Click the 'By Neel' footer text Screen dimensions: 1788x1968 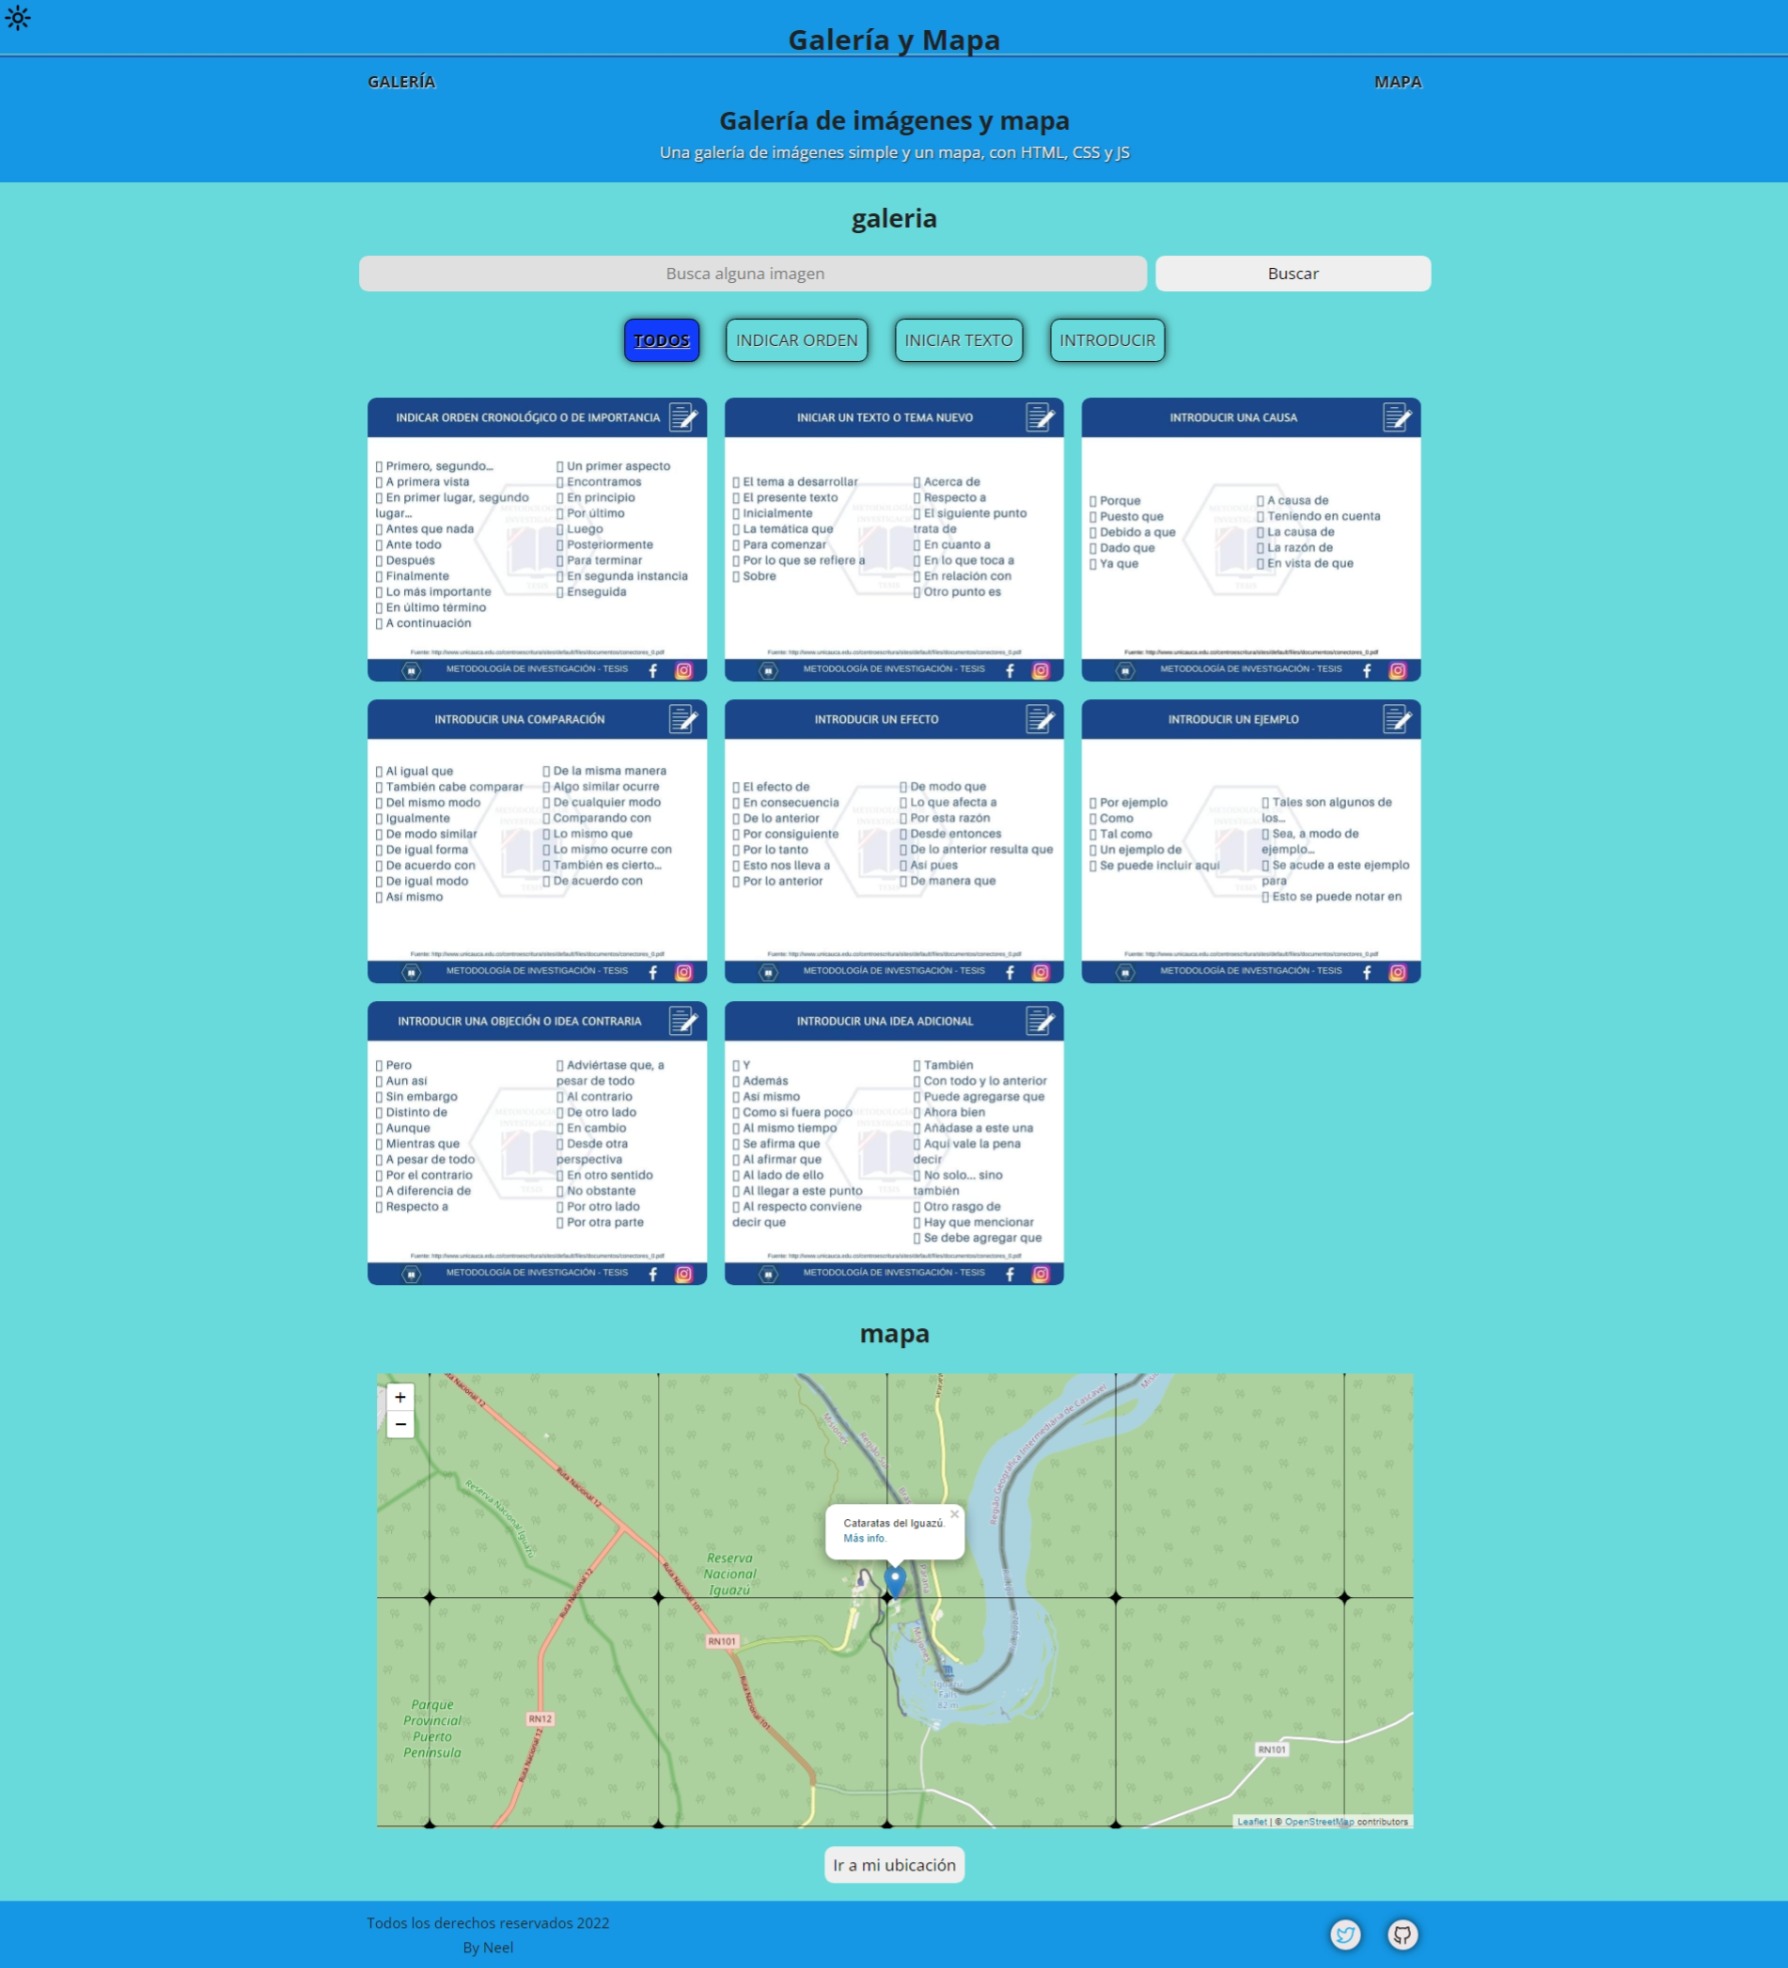coord(488,1947)
